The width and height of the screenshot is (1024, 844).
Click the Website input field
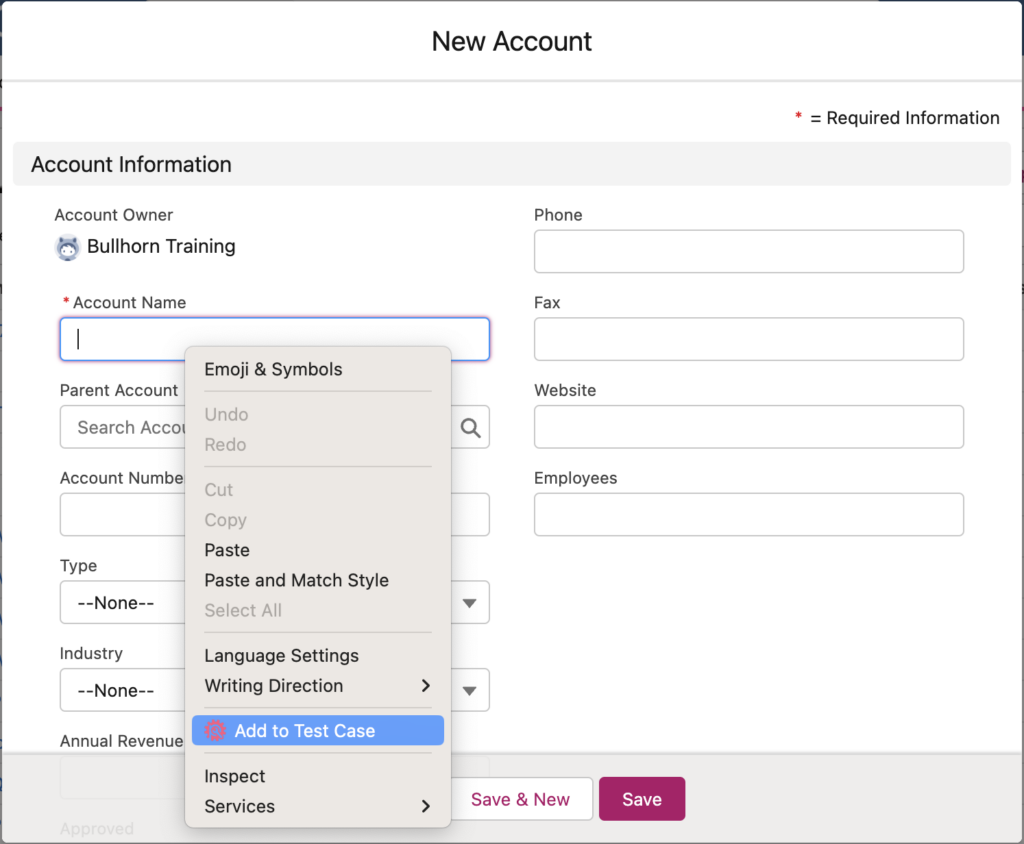coord(748,427)
